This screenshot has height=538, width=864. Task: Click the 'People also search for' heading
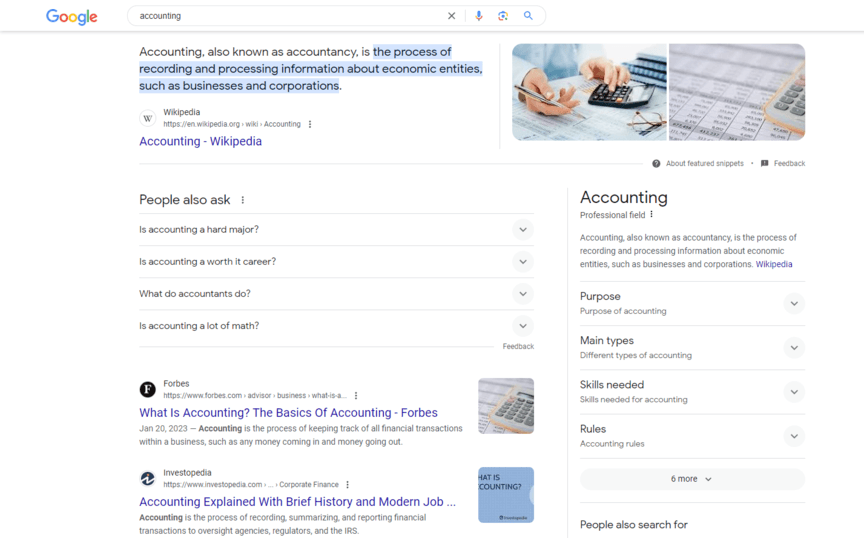pos(634,525)
